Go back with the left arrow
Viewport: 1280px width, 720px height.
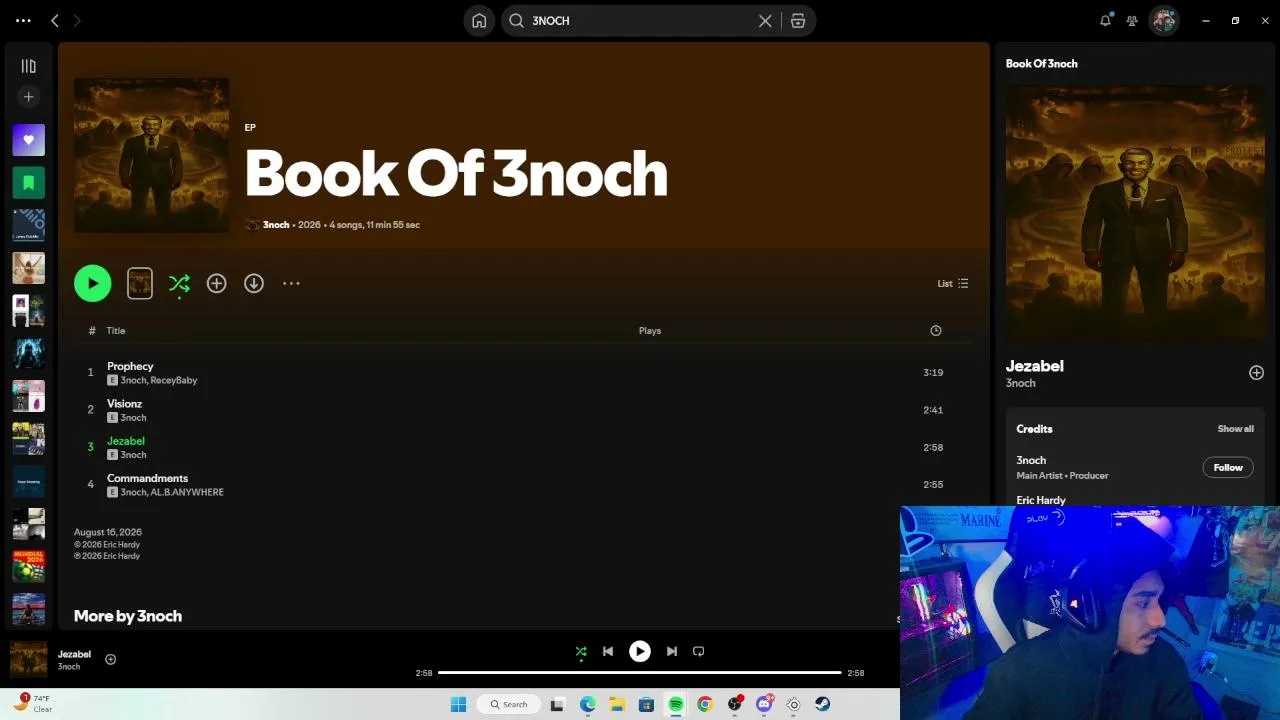(x=55, y=20)
